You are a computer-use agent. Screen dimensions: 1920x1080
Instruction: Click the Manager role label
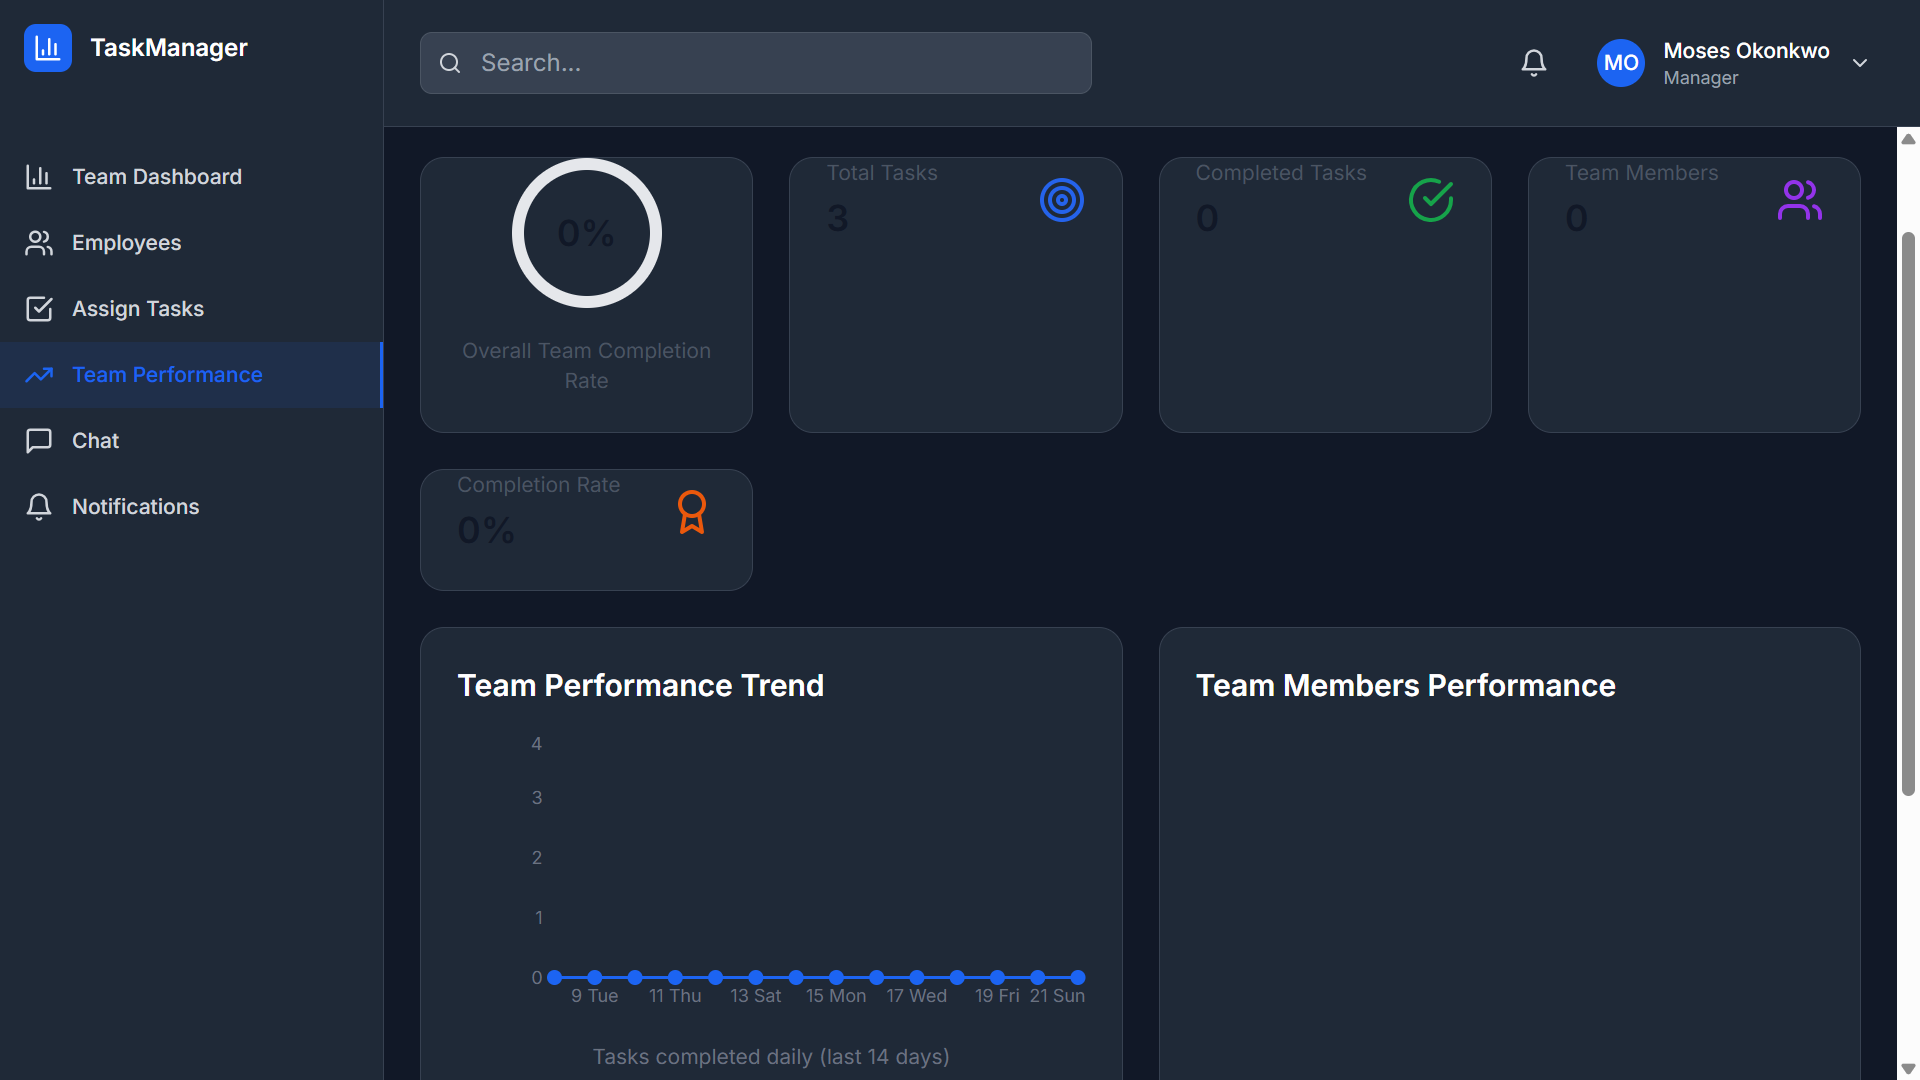[x=1701, y=78]
